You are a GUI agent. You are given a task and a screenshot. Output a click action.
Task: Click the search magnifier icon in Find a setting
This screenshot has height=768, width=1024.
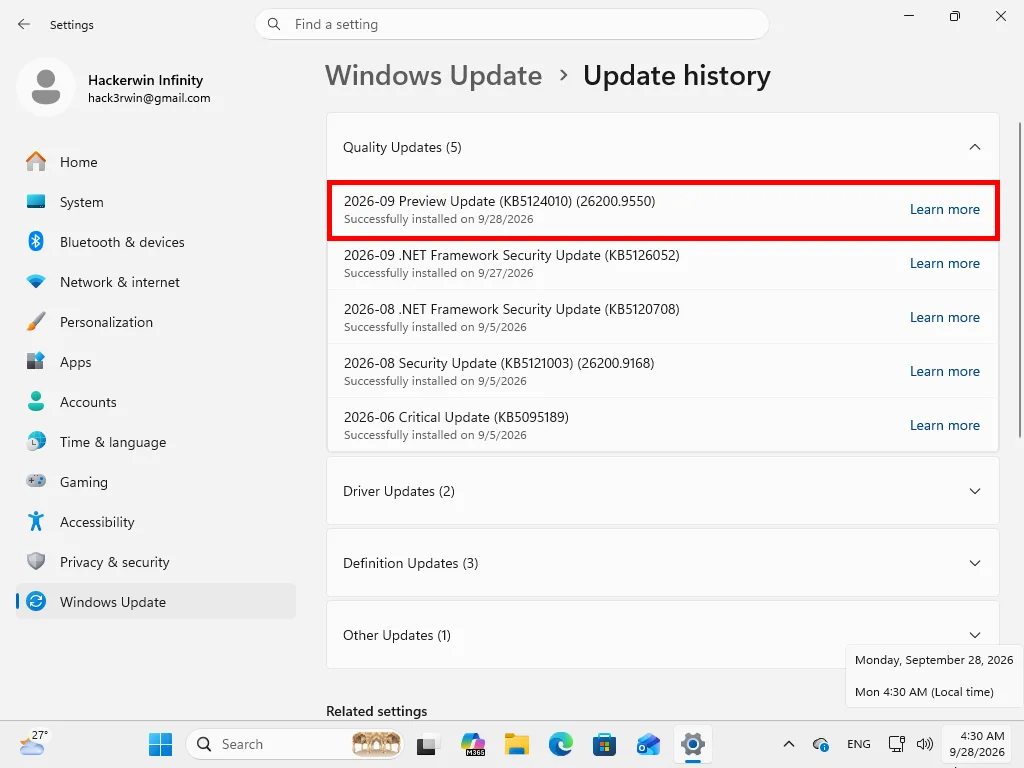click(274, 24)
